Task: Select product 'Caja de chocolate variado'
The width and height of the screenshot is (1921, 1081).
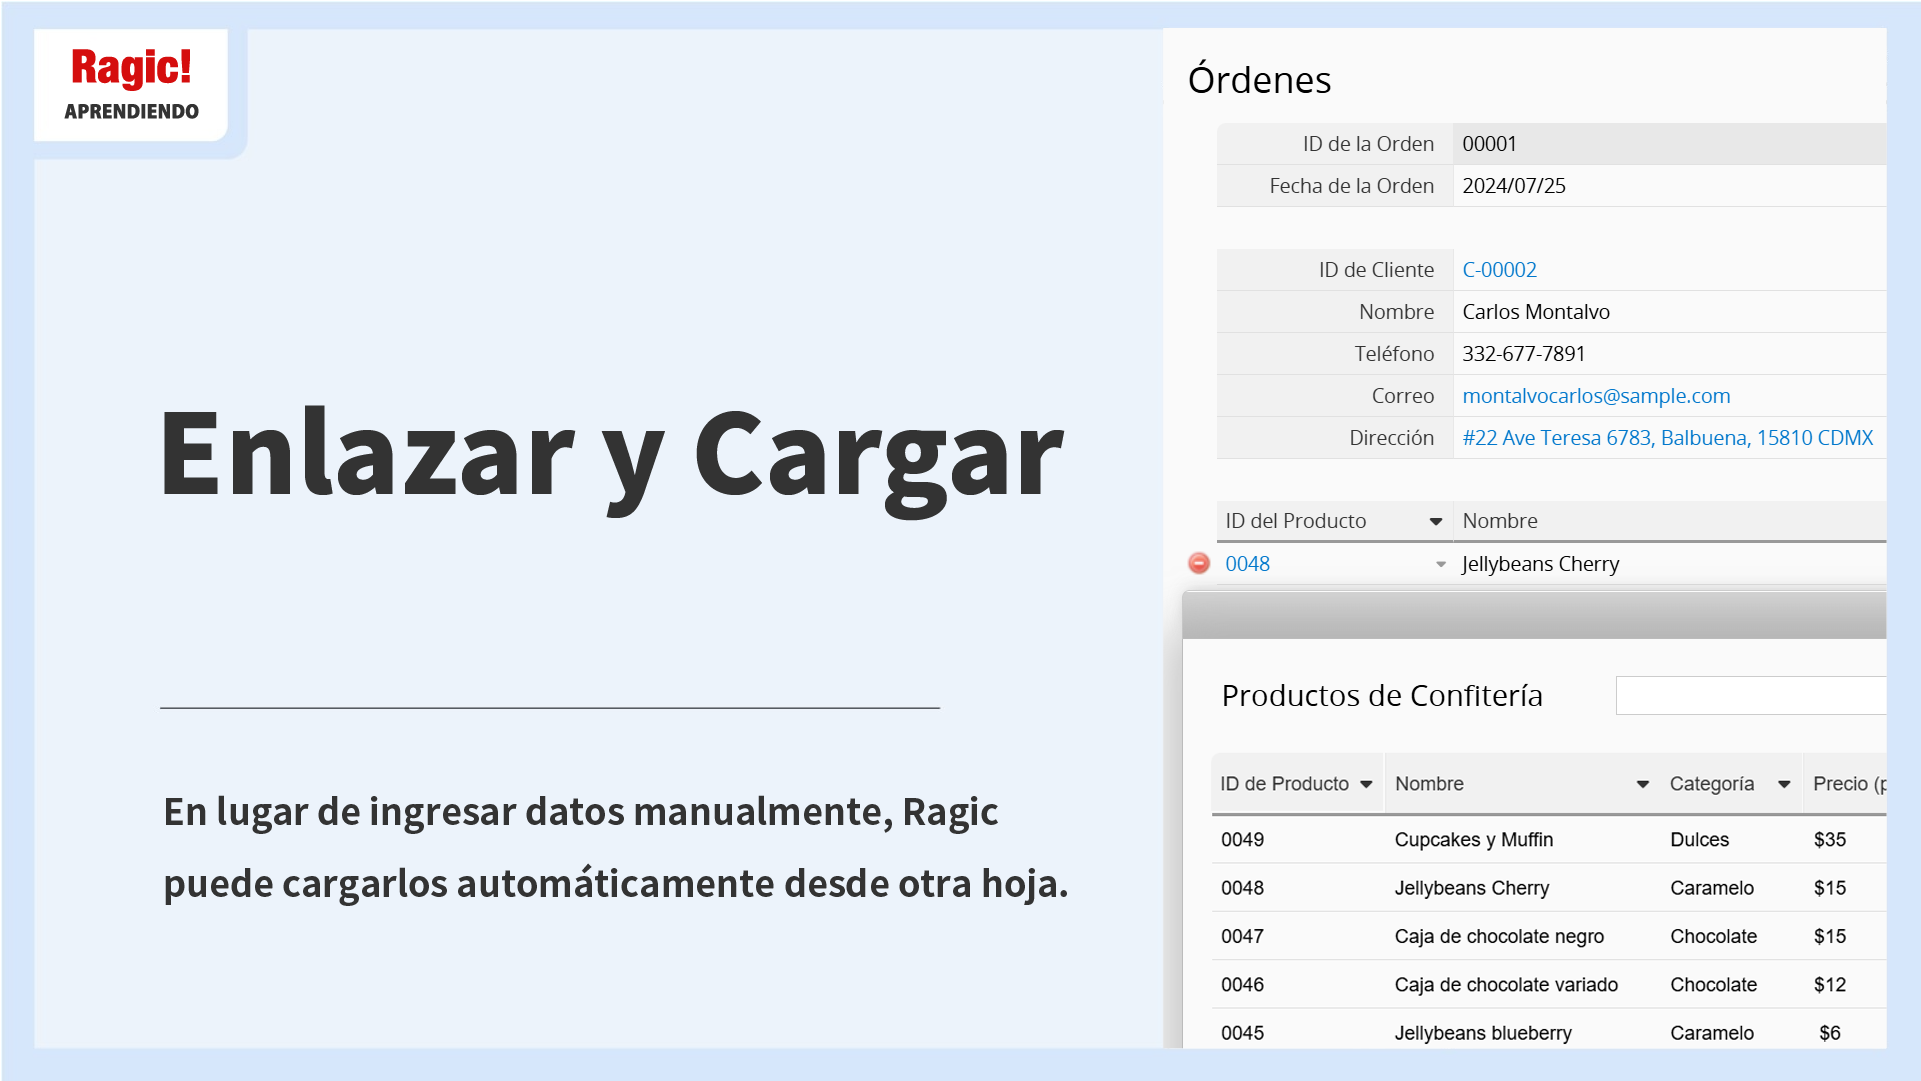Action: coord(1506,985)
